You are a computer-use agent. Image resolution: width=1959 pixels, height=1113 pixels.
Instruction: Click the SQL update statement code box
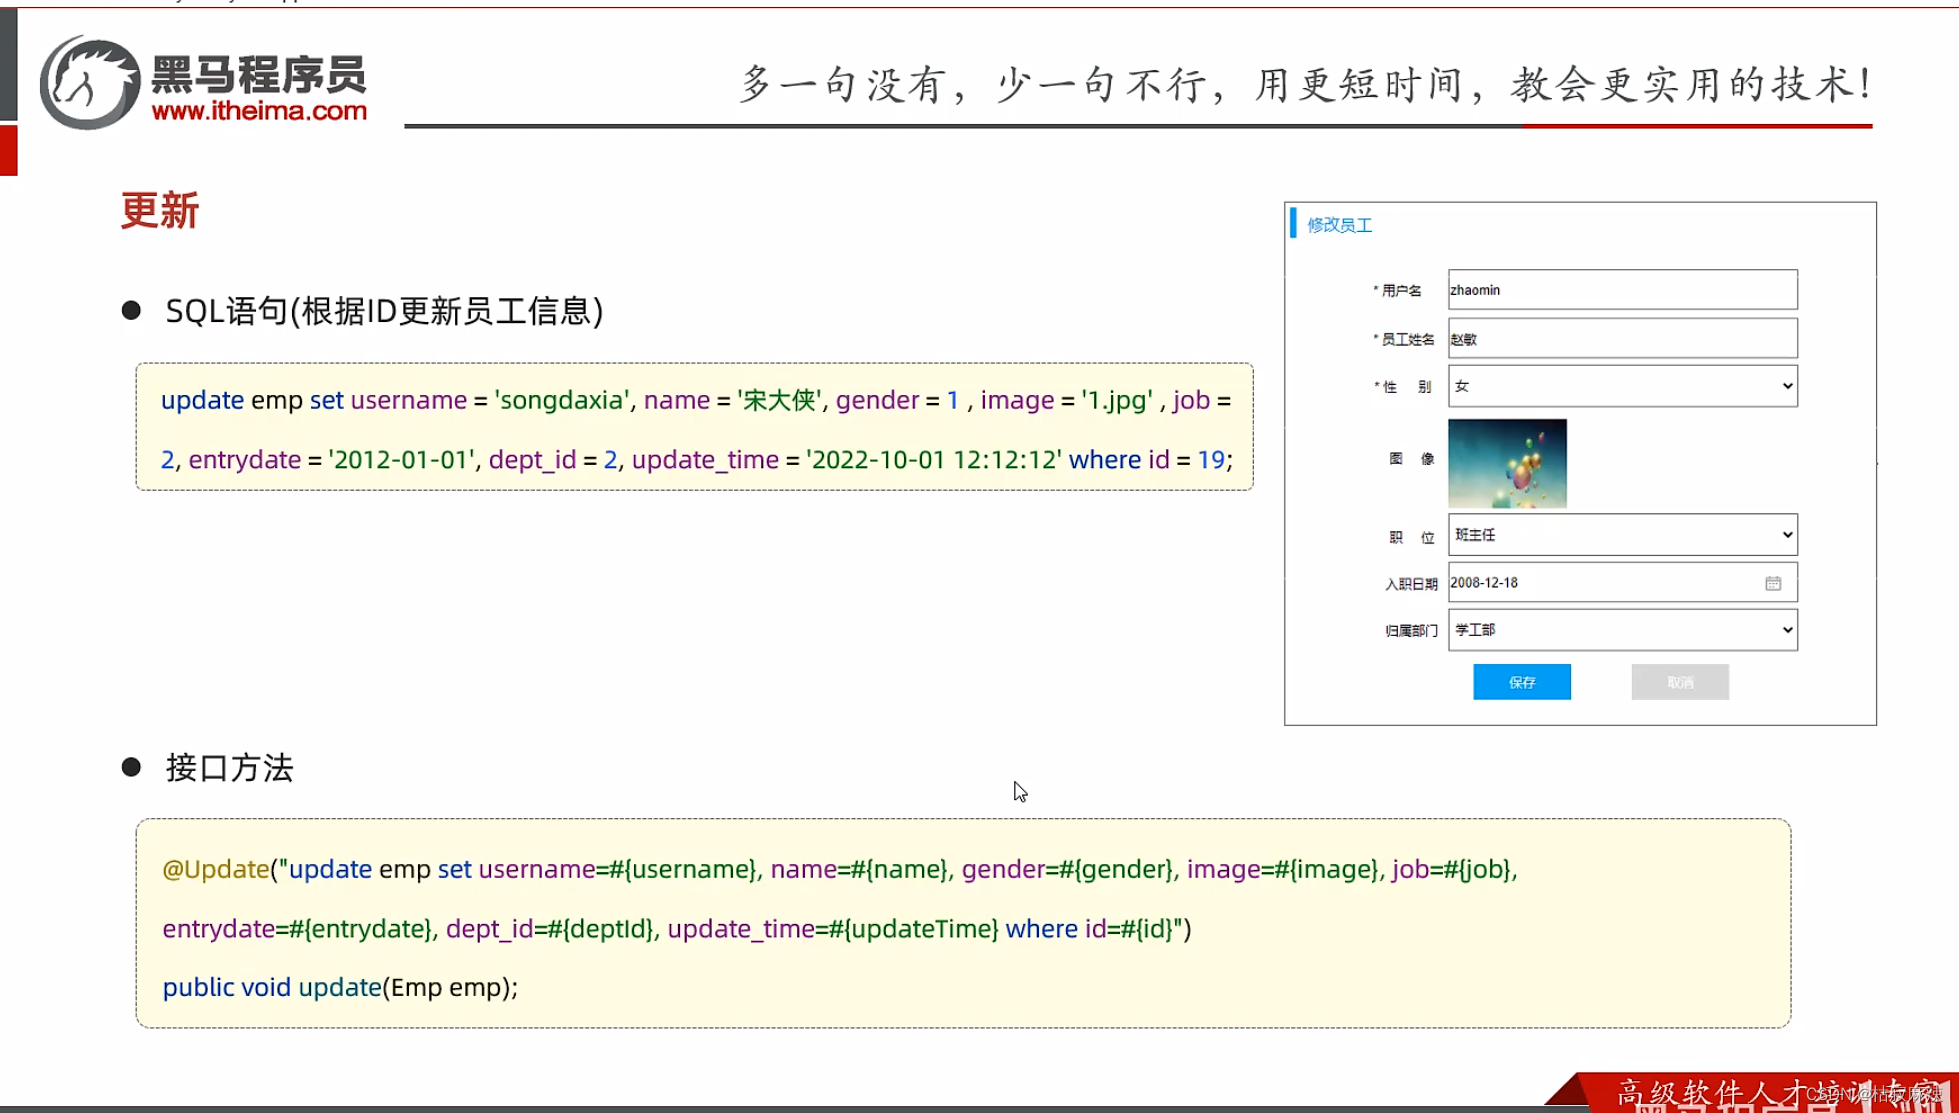click(694, 428)
